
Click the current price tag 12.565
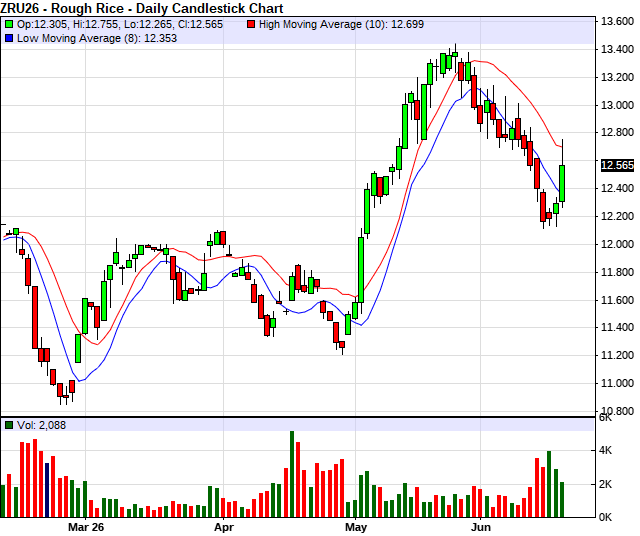(617, 165)
